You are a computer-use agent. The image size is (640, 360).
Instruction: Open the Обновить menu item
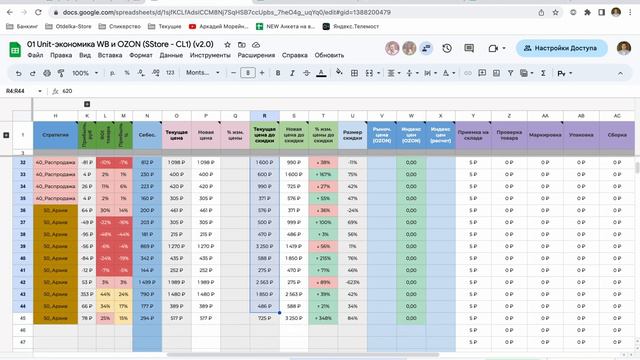point(329,55)
